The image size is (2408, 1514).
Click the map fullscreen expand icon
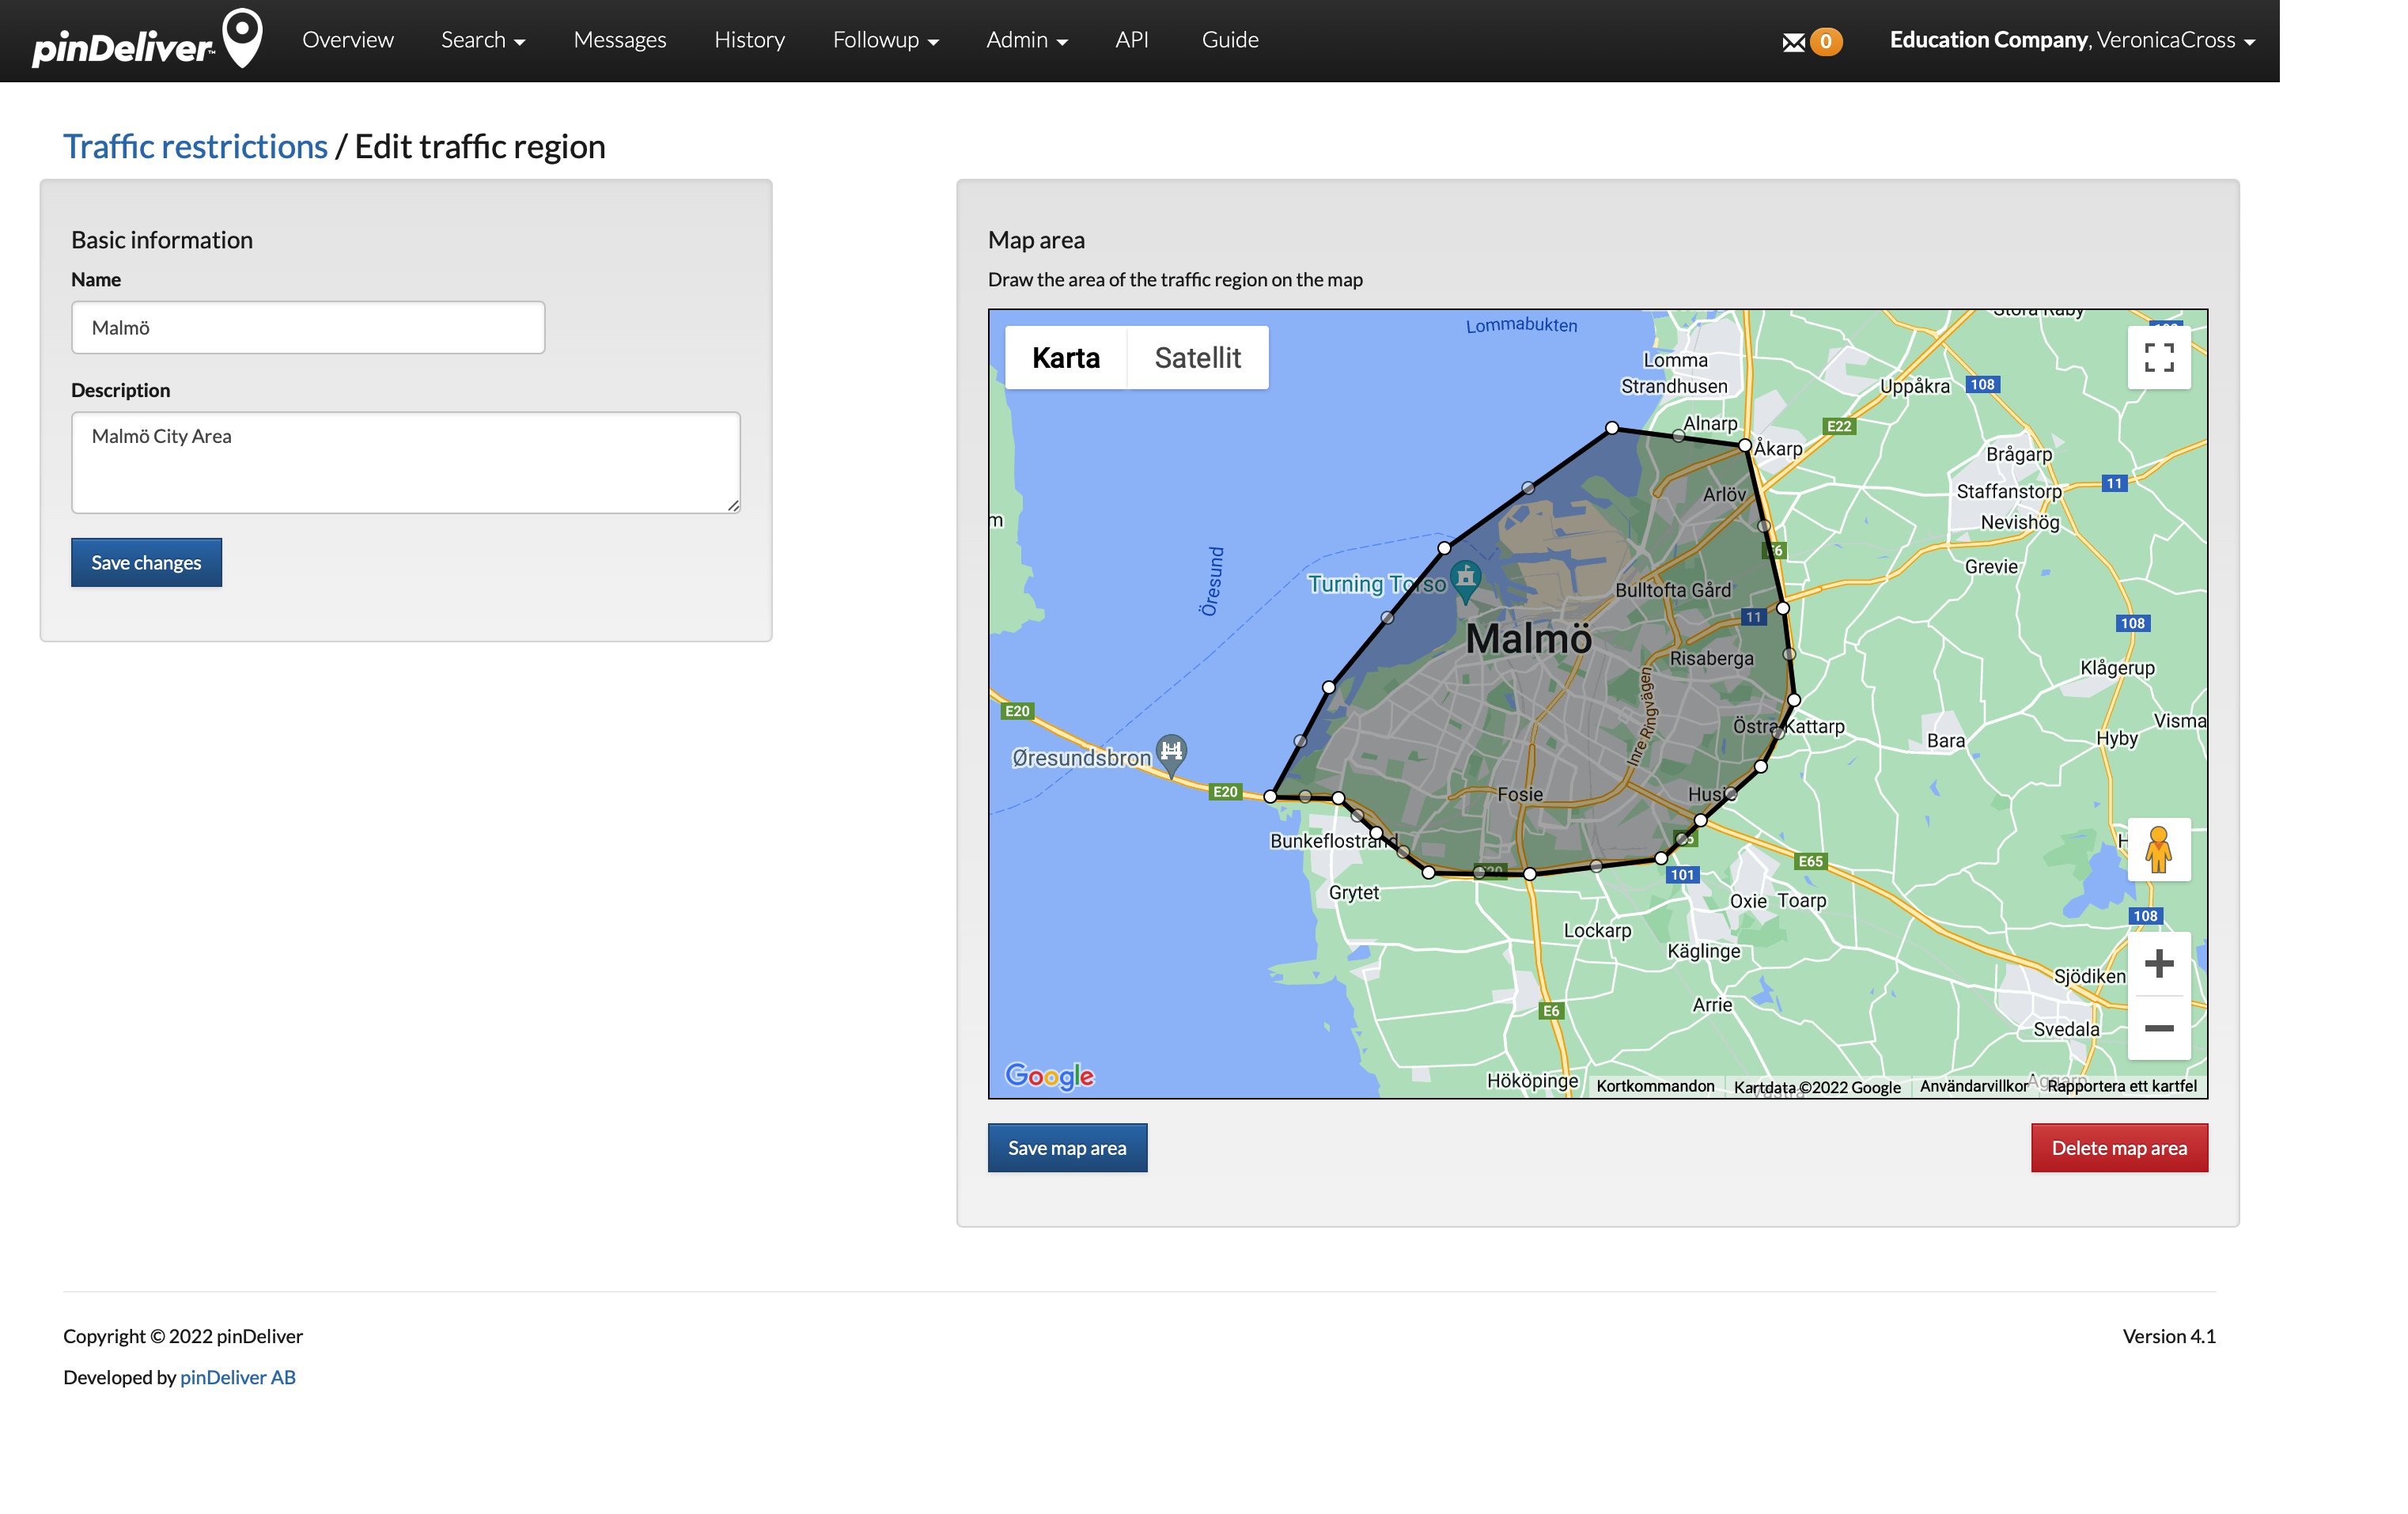[x=2160, y=358]
